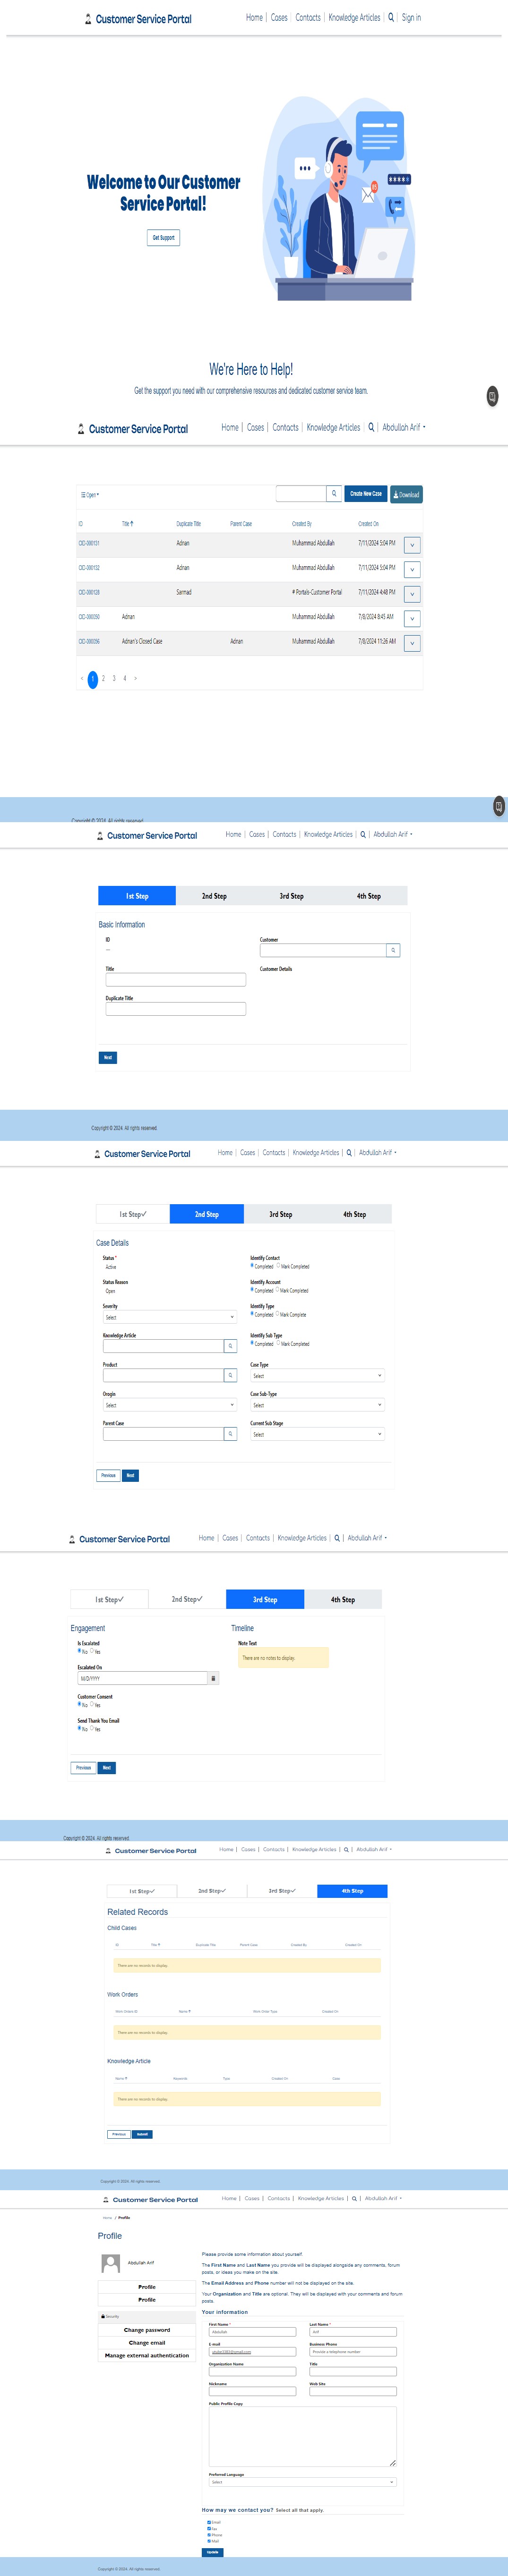Click the search icon button in case list search box
The height and width of the screenshot is (2576, 508).
(x=334, y=494)
